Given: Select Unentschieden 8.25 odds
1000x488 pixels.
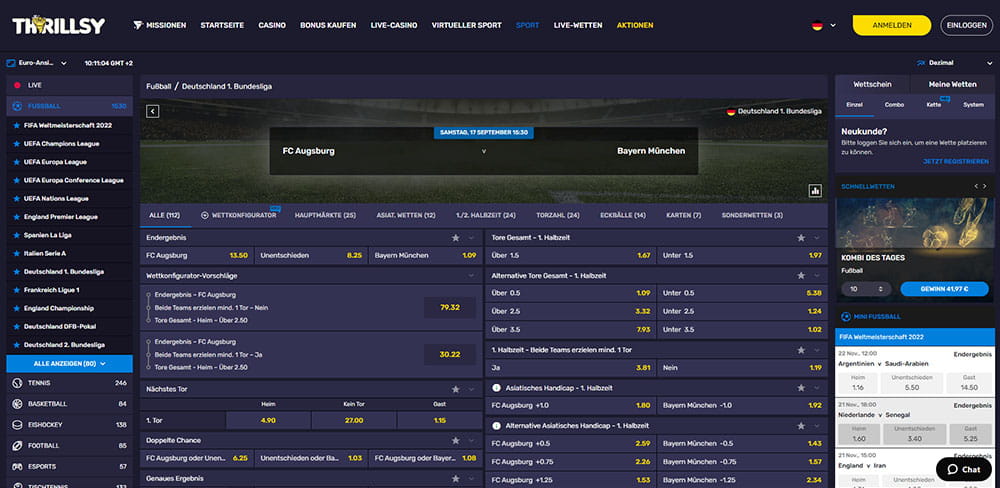Looking at the screenshot, I should pos(311,255).
